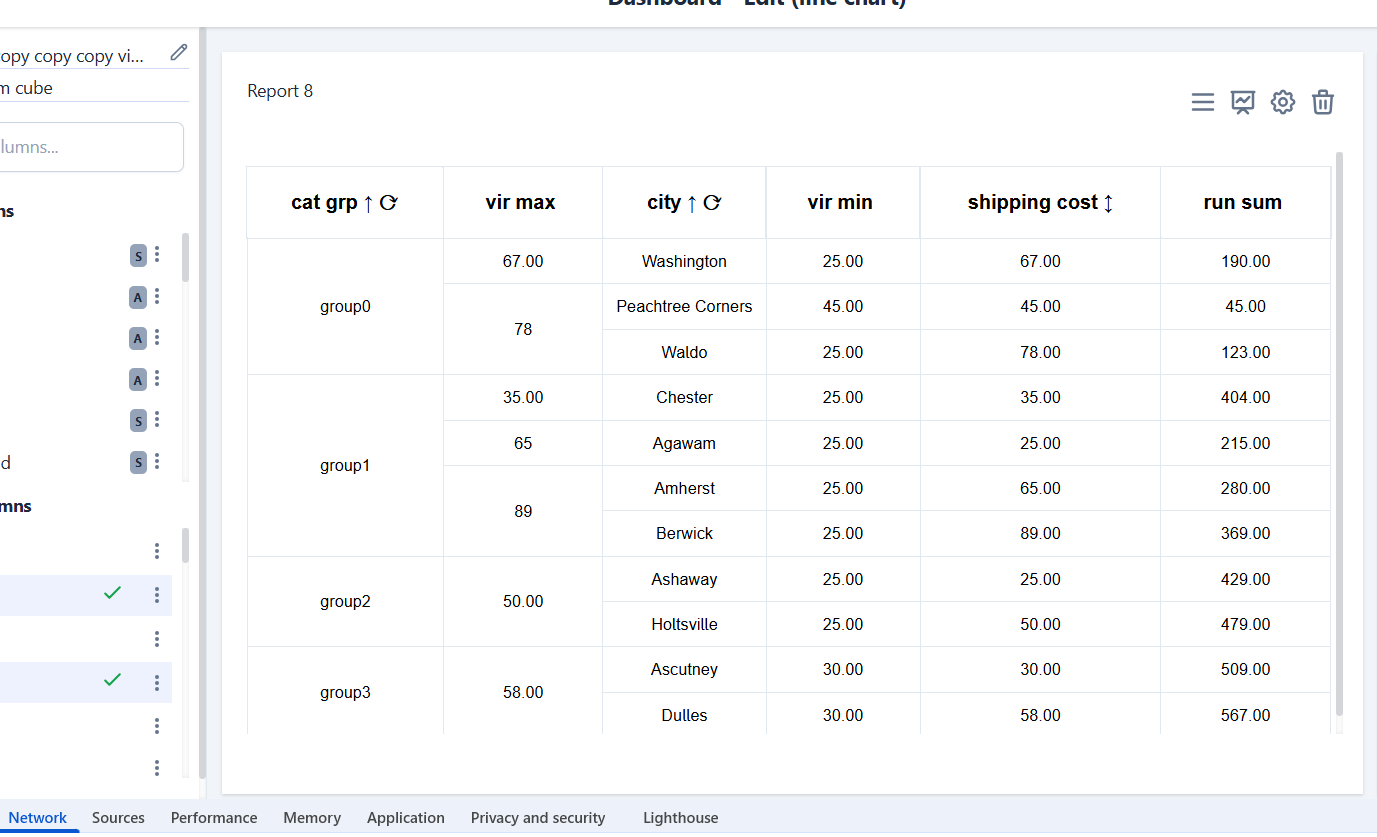Open the hamburger menu icon for Report 8
1377x837 pixels.
pyautogui.click(x=1202, y=102)
